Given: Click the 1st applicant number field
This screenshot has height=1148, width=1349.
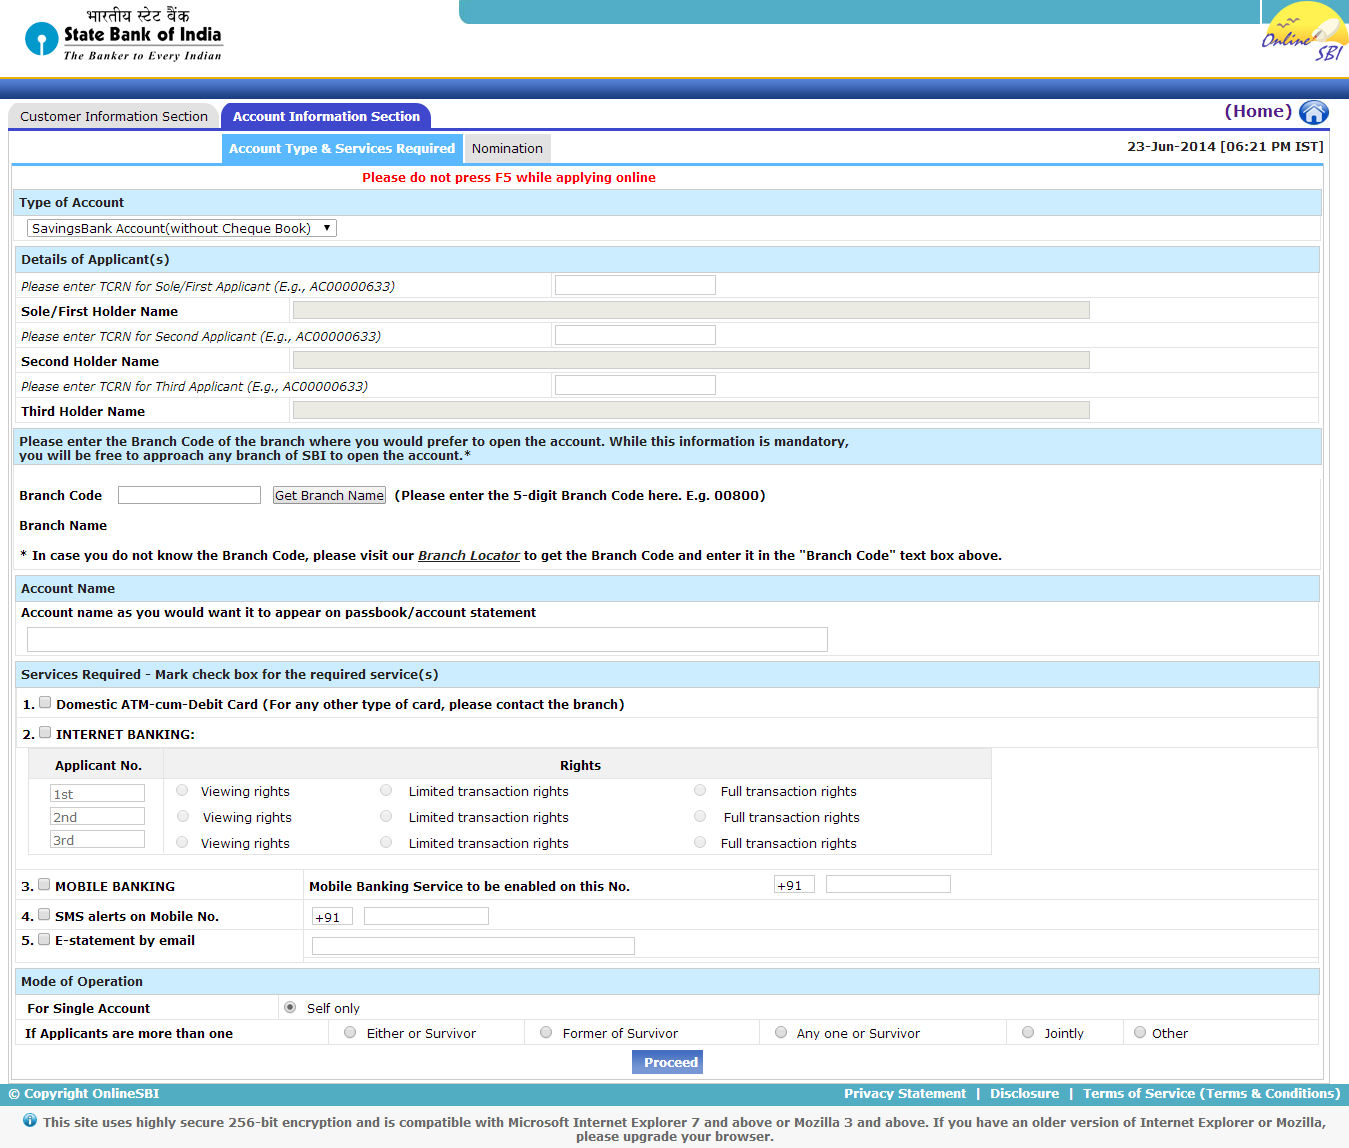Looking at the screenshot, I should (97, 793).
